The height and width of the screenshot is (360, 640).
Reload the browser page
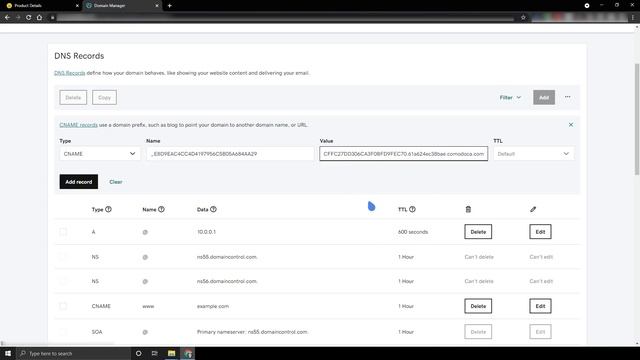29,18
